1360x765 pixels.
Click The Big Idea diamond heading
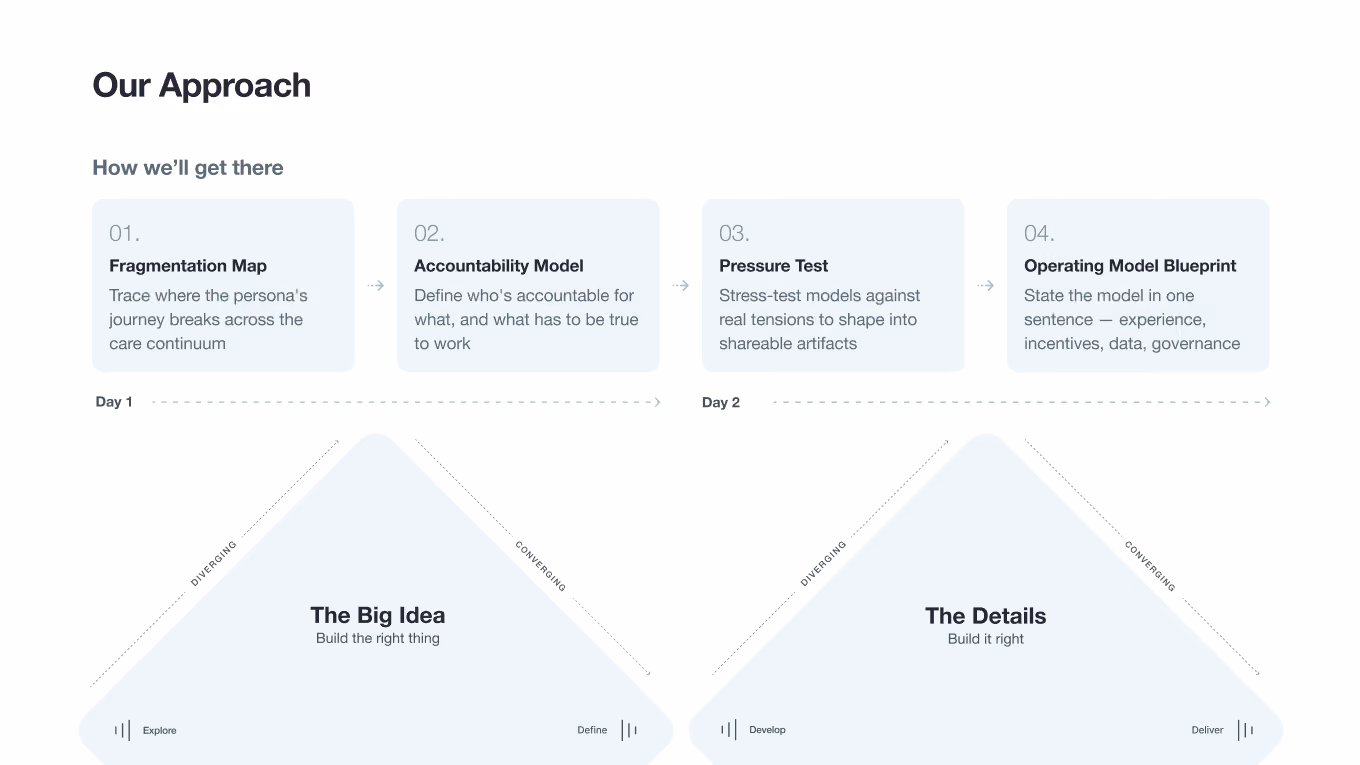point(378,615)
